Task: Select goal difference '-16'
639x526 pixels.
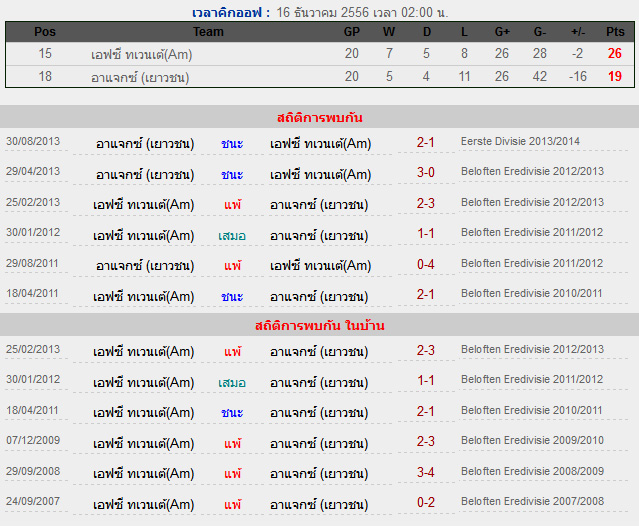Action: pyautogui.click(x=578, y=76)
